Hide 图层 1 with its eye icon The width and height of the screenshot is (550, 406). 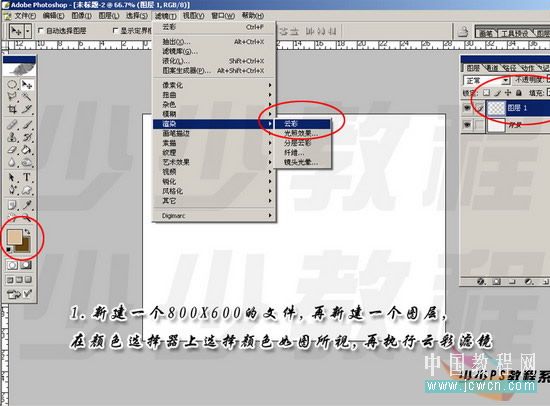[467, 108]
